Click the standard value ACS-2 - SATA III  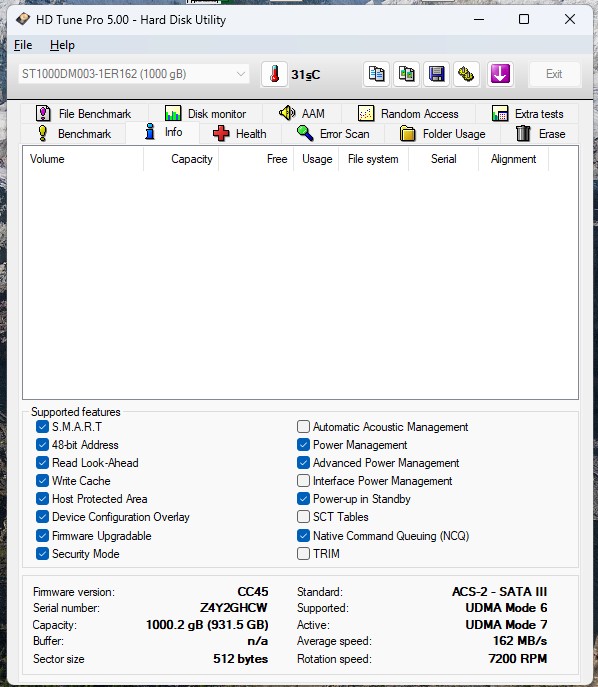499,592
